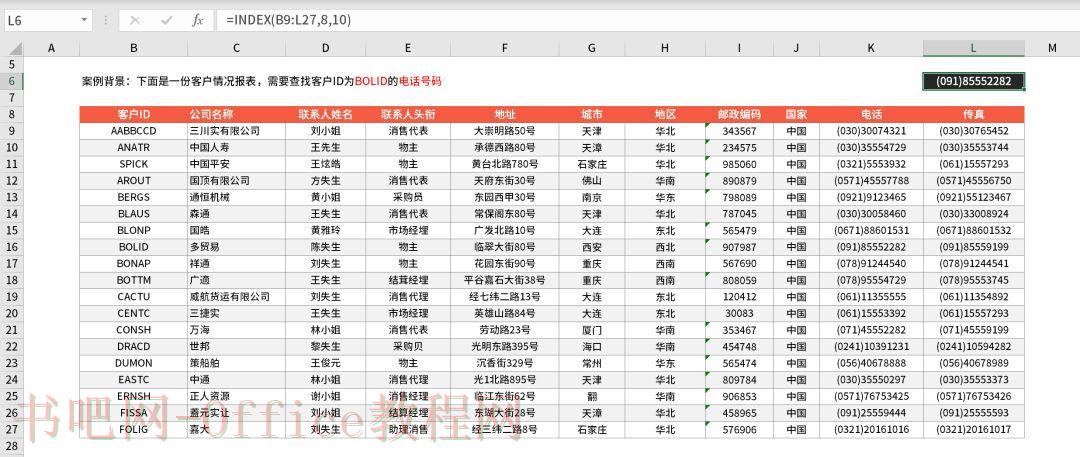Select postal code cell 907987
Image resolution: width=1080 pixels, height=457 pixels.
739,247
